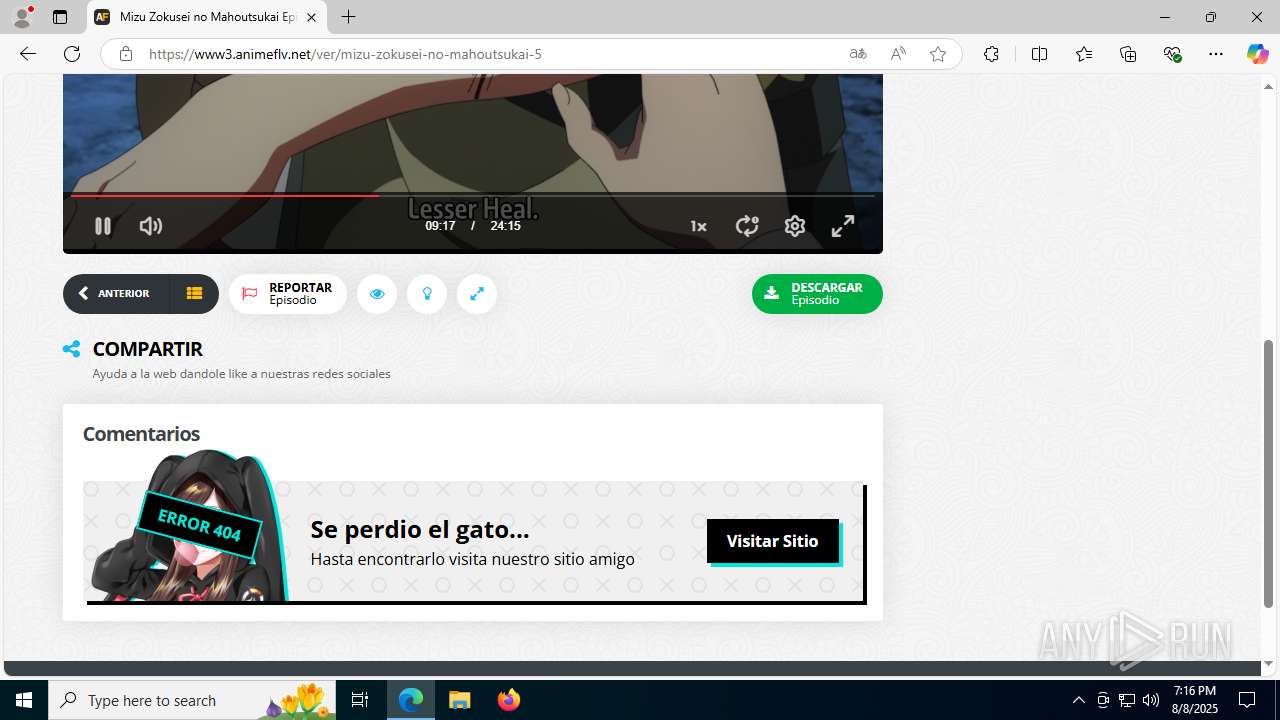Close the Mizu Zokusei tab

[311, 17]
